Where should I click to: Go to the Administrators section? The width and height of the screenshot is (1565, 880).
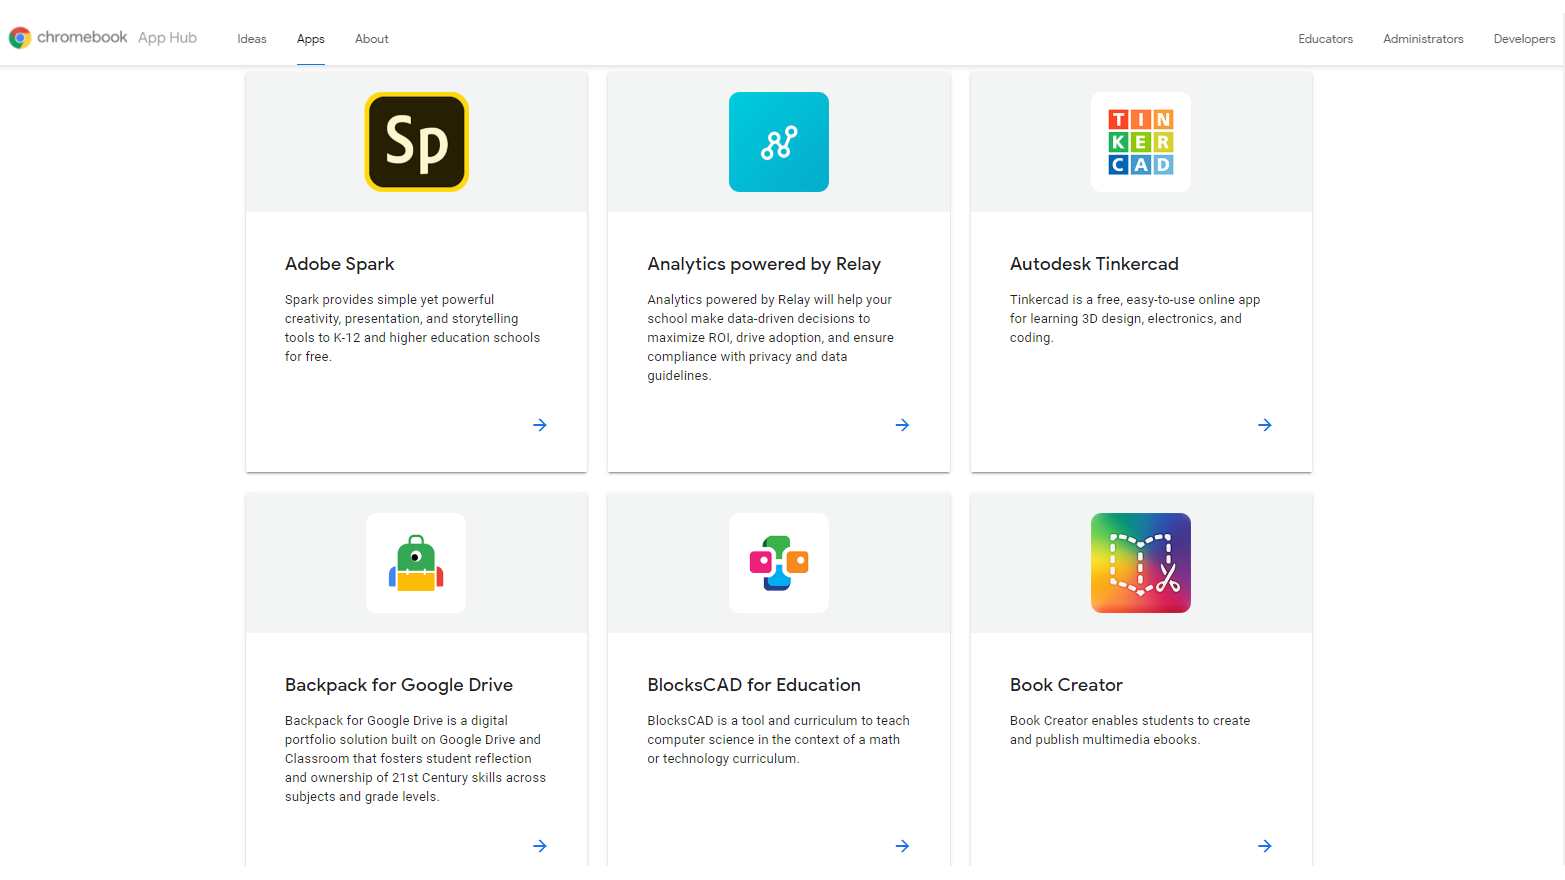1423,39
